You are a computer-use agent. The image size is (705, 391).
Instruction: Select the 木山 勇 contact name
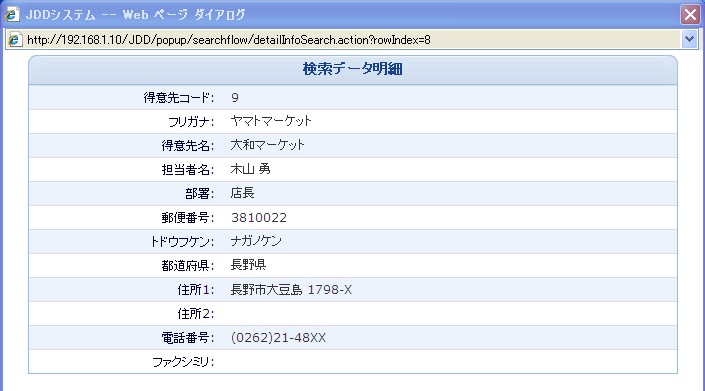point(250,169)
